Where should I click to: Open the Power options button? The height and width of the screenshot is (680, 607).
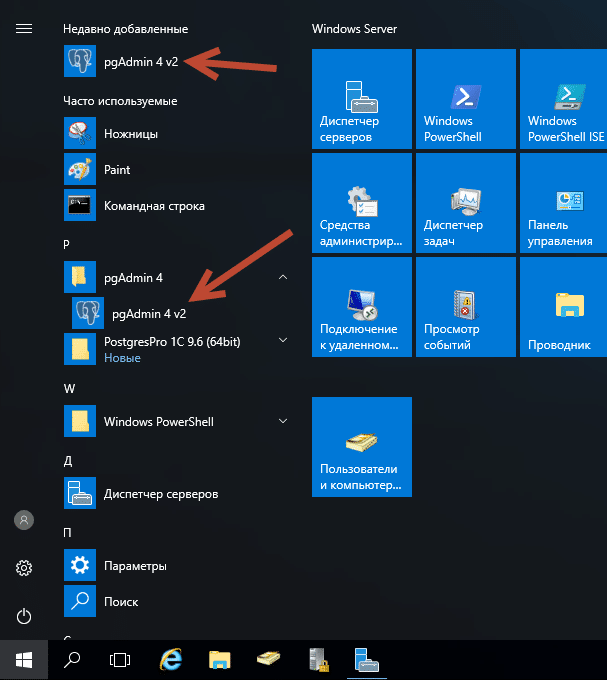coord(24,616)
